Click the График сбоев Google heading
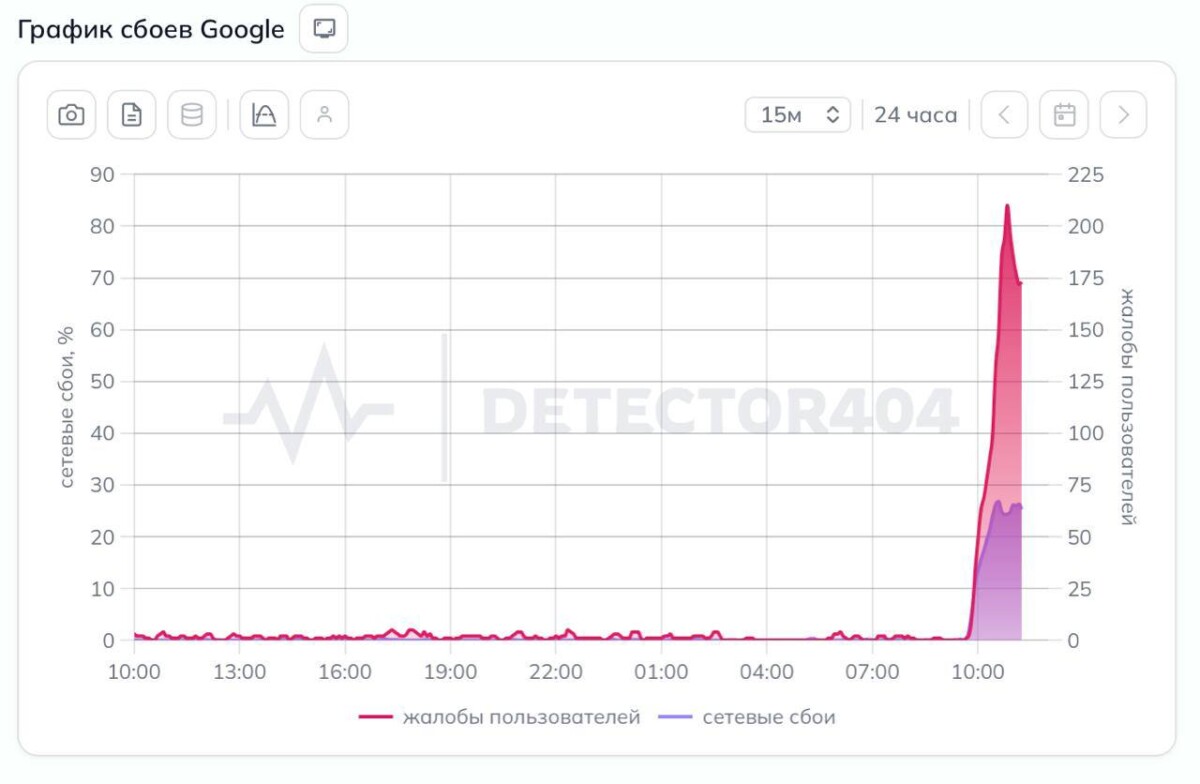 pyautogui.click(x=151, y=30)
